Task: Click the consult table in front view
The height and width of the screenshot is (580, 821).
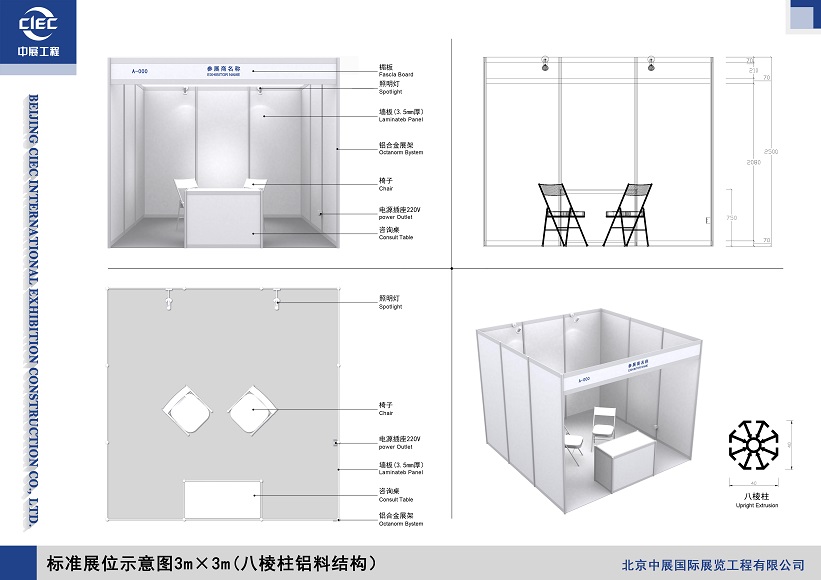Action: [224, 217]
